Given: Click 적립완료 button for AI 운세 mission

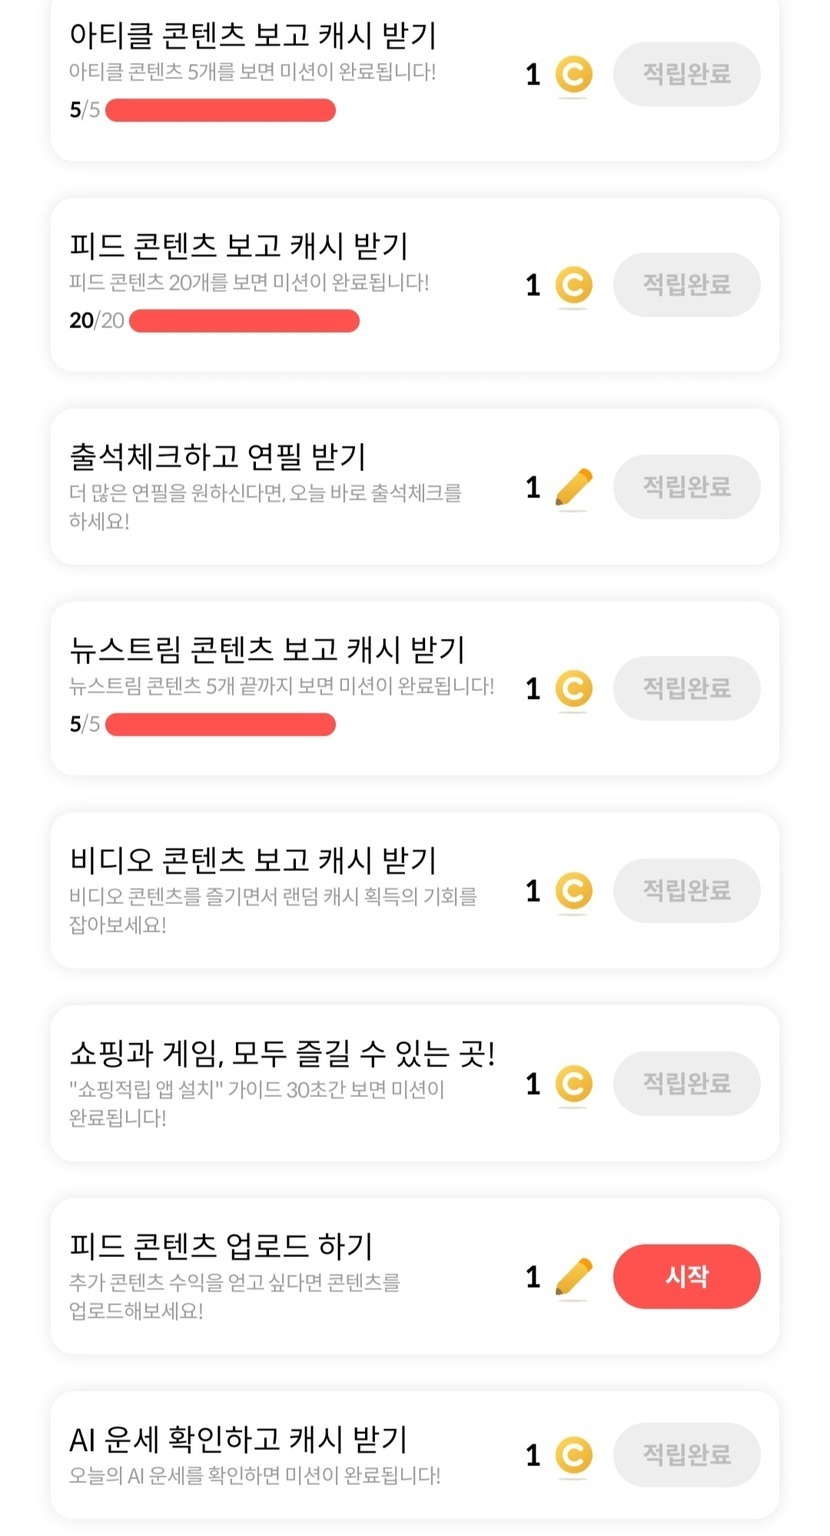Looking at the screenshot, I should [x=686, y=1455].
